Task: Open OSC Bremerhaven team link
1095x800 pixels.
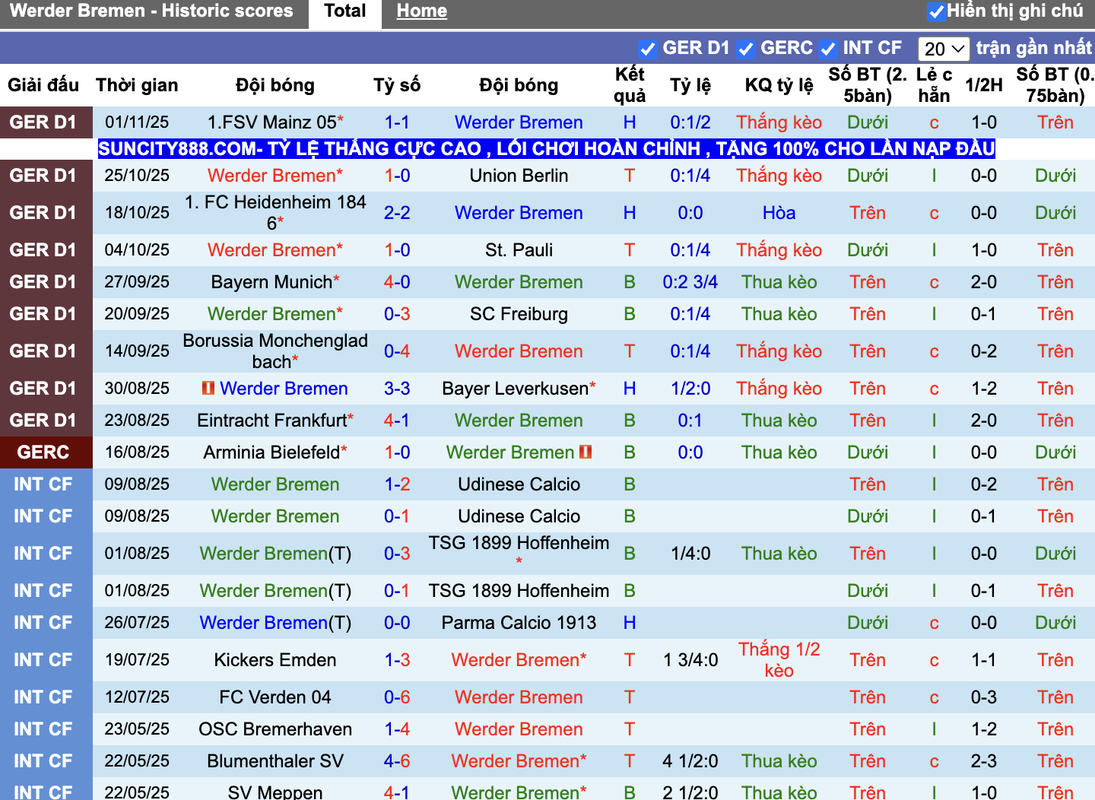Action: coord(275,729)
